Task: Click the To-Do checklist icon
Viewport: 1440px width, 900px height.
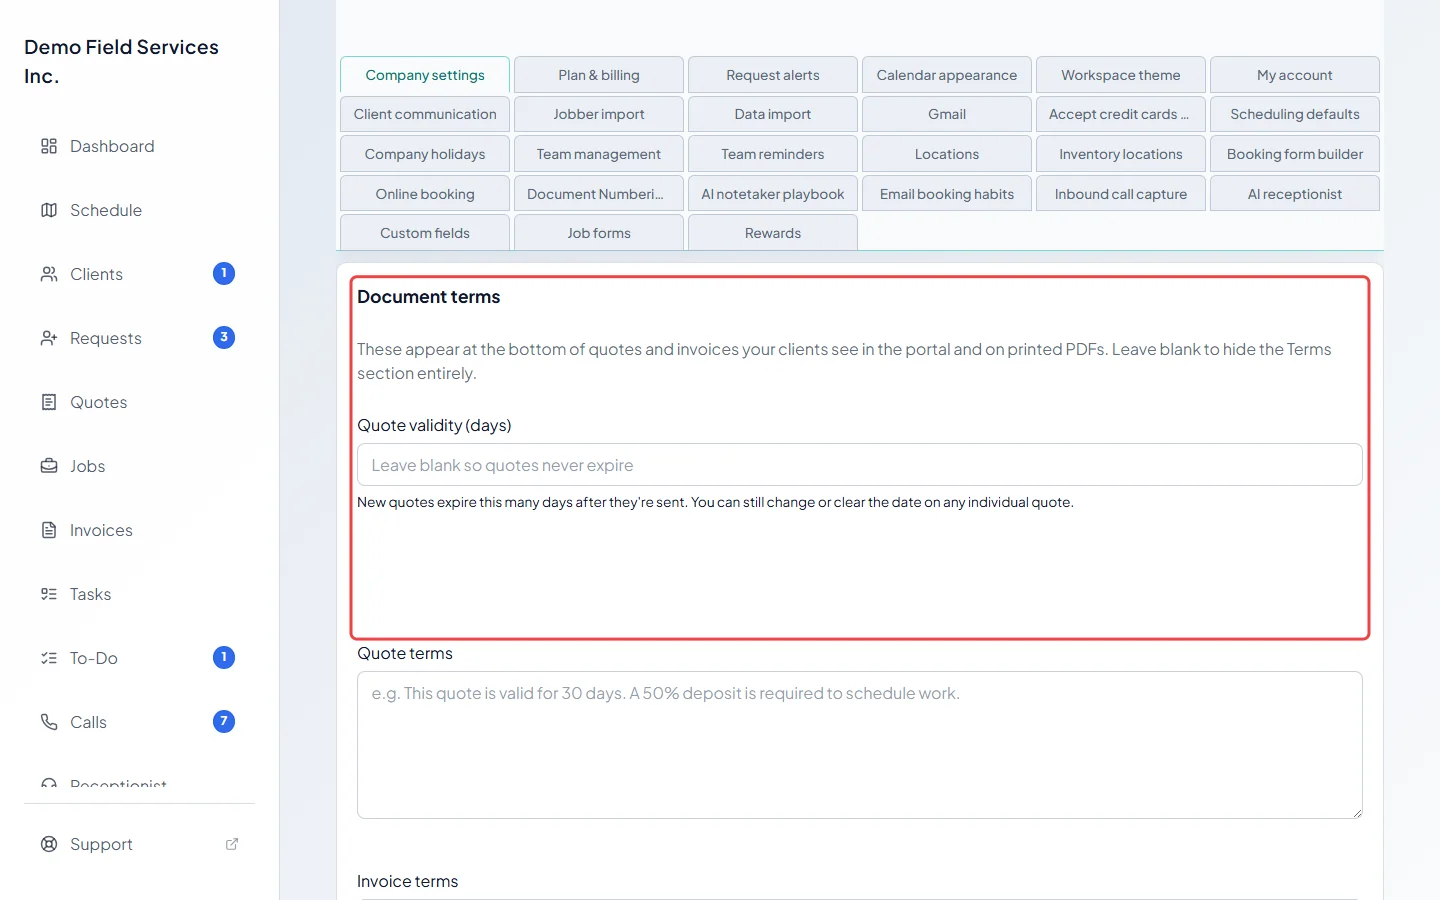Action: (x=49, y=658)
